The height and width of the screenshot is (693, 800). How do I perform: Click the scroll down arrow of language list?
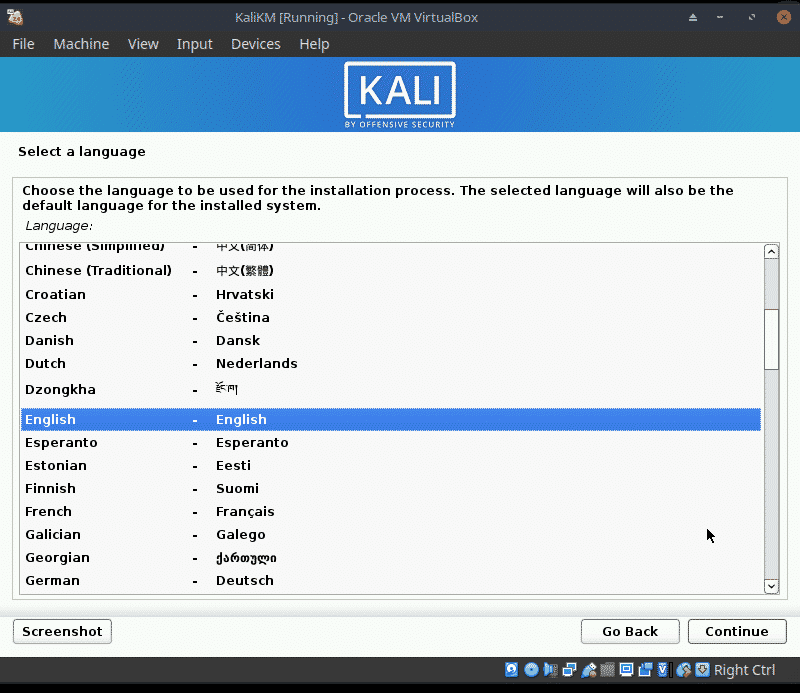coord(771,586)
